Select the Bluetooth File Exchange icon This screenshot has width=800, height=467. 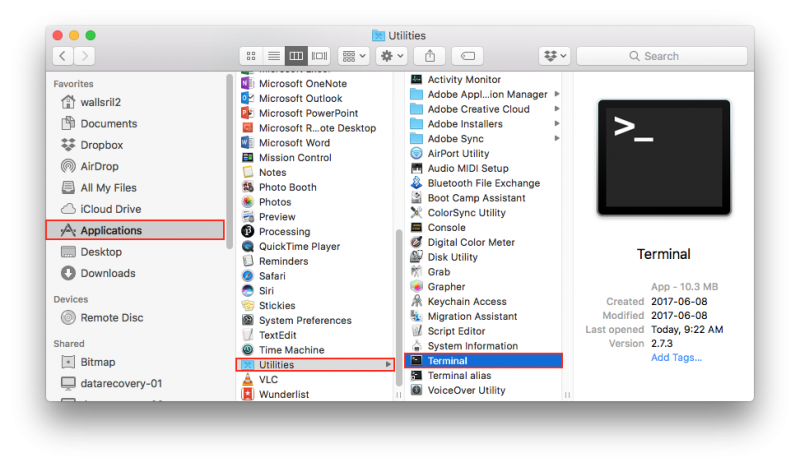point(416,183)
